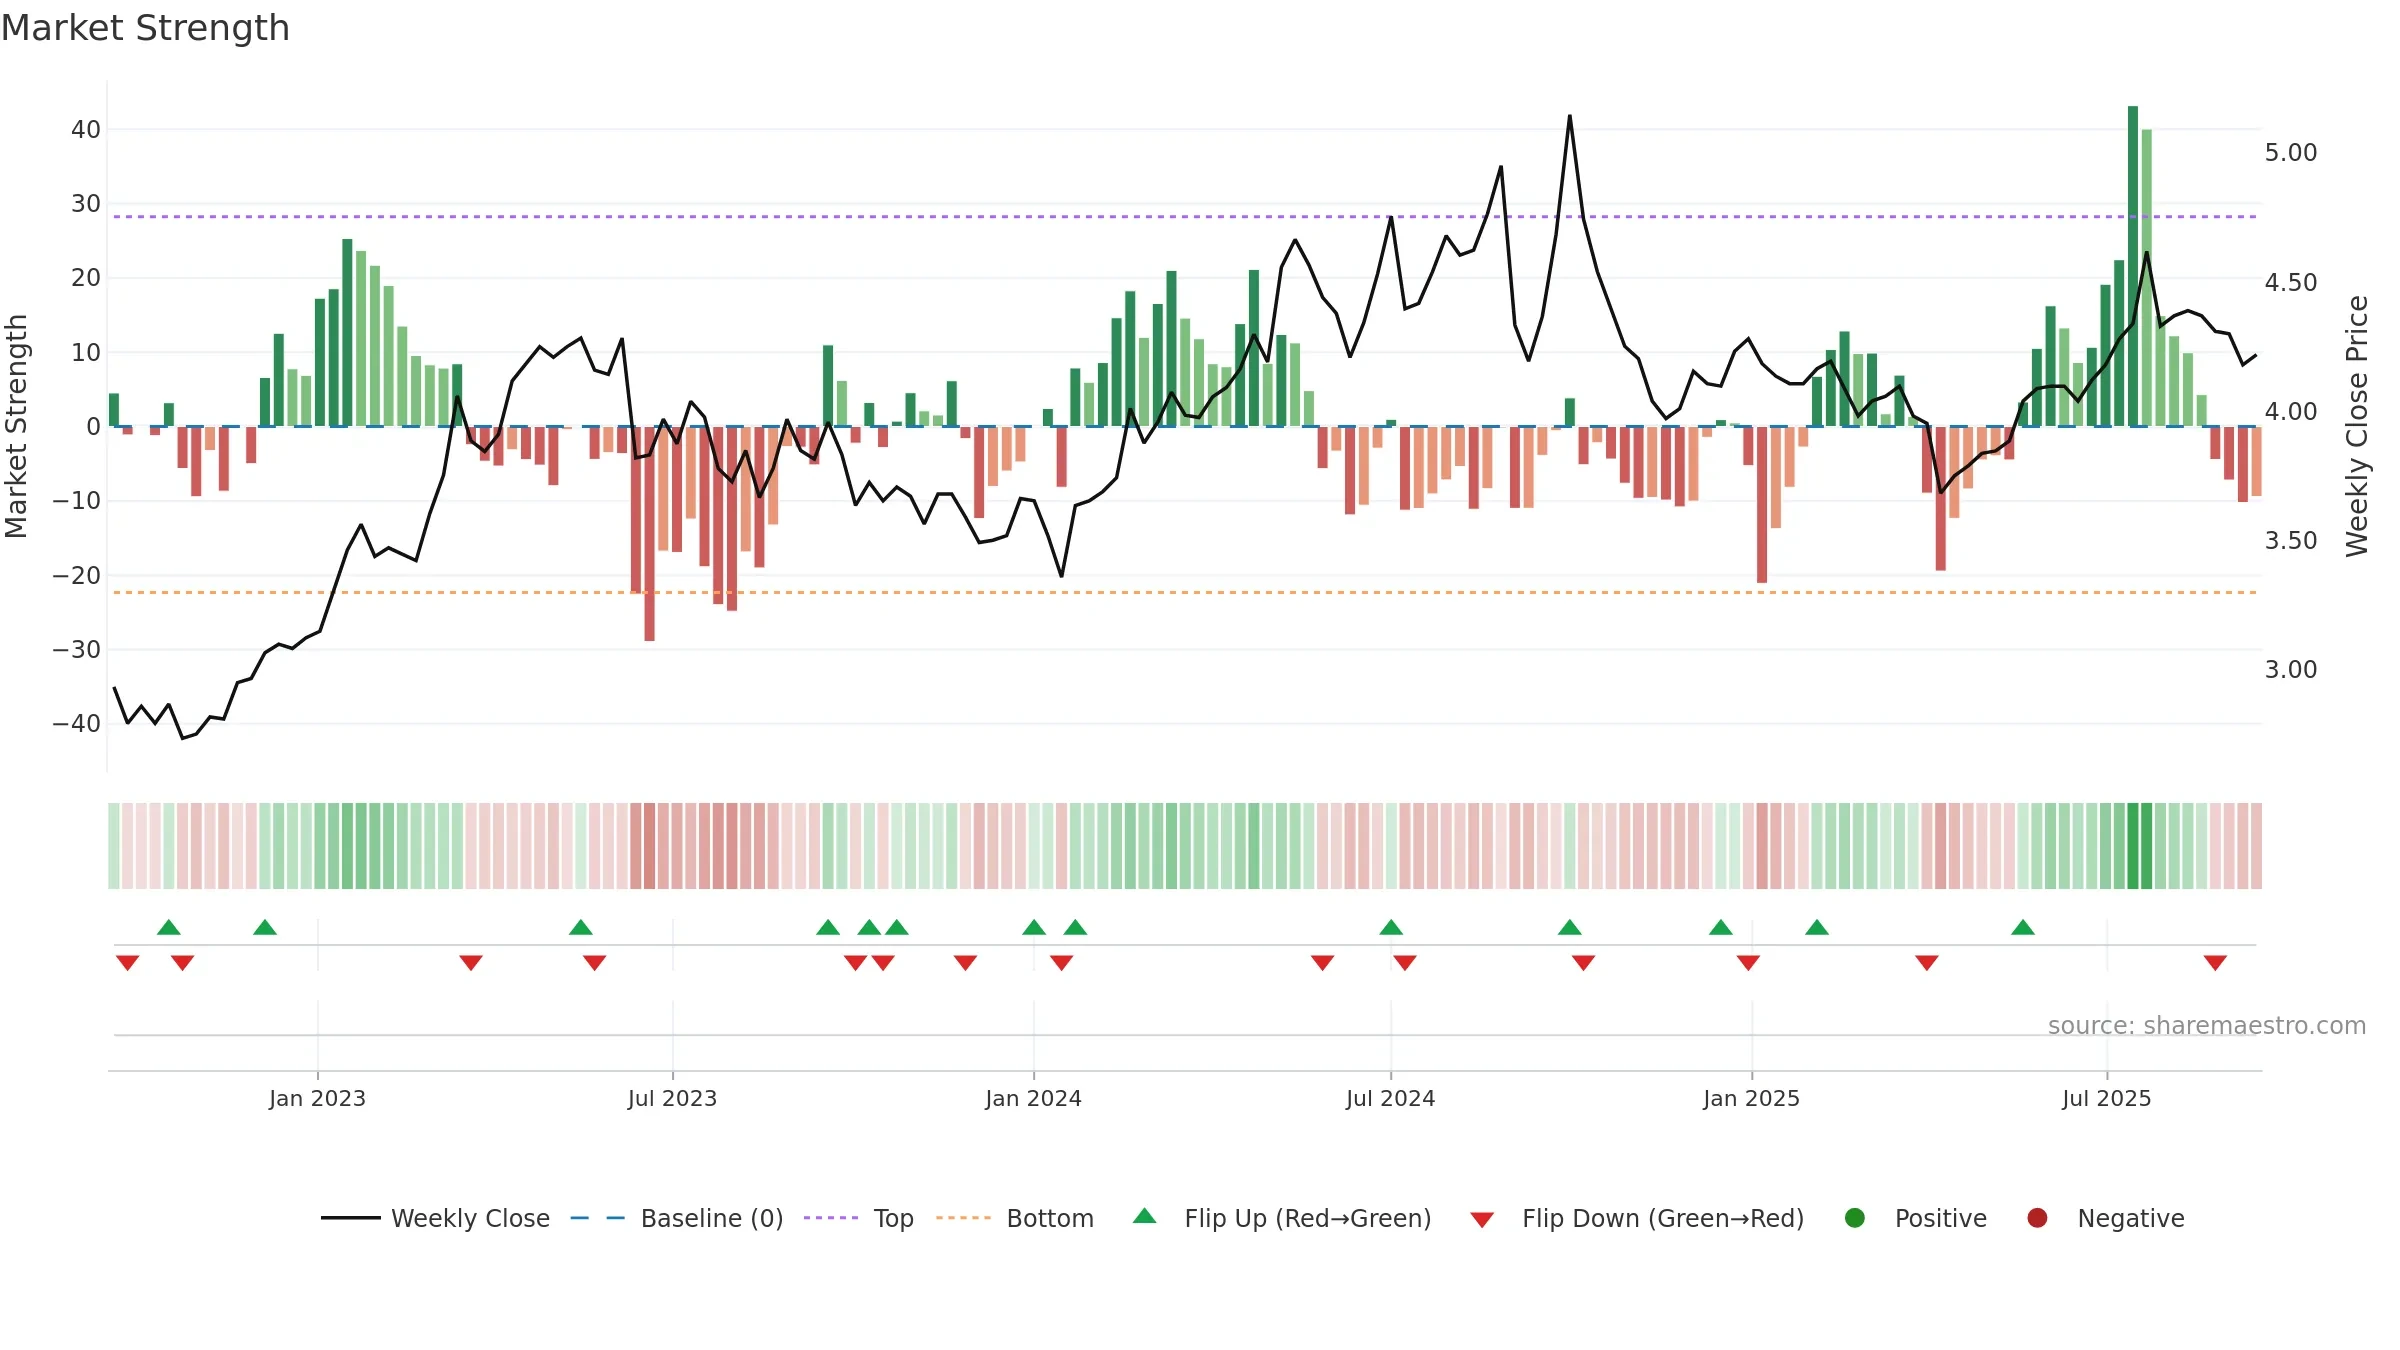The image size is (2400, 1350).
Task: Click the 4.50 price tick on the right axis
Action: pyautogui.click(x=2291, y=282)
